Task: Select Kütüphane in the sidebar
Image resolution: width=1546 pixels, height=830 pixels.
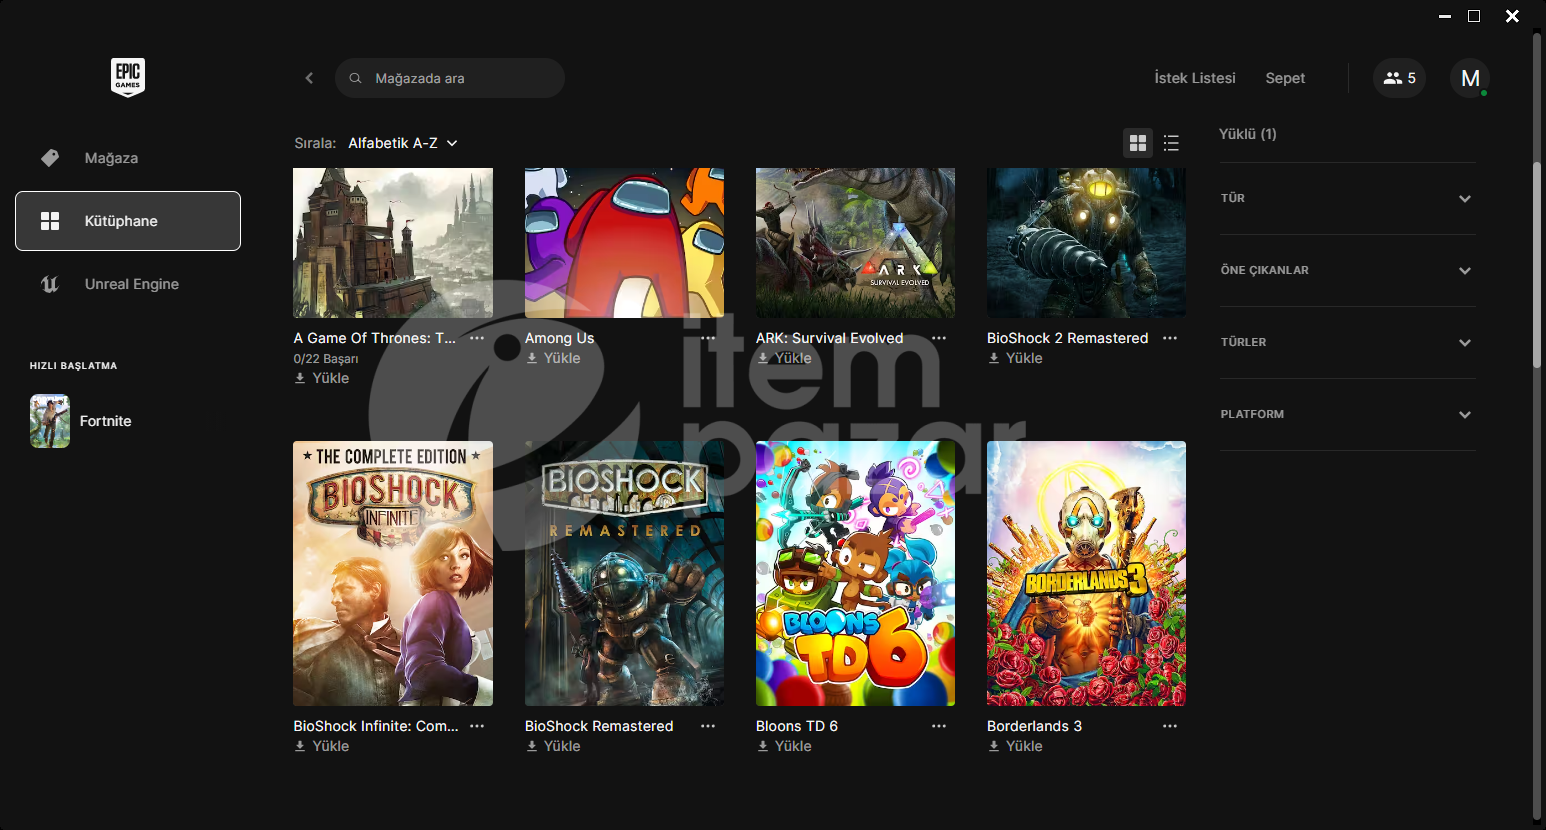Action: coord(128,221)
